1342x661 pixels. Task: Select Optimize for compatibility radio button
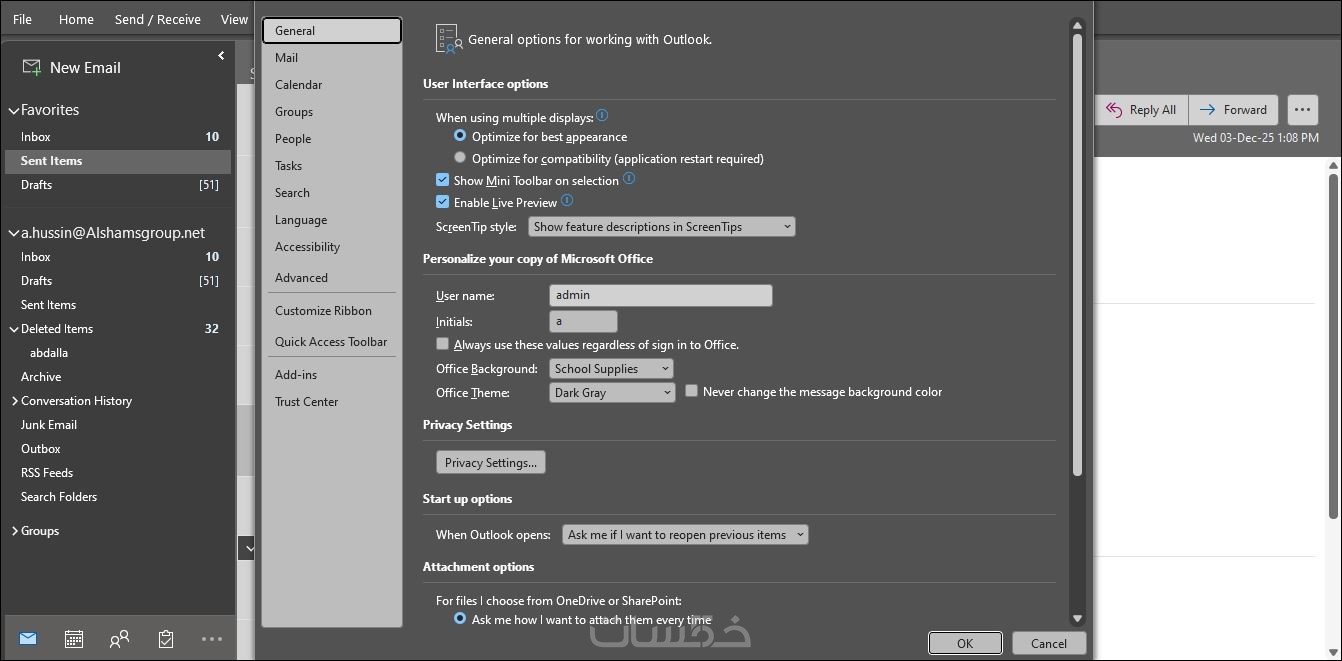[x=460, y=158]
